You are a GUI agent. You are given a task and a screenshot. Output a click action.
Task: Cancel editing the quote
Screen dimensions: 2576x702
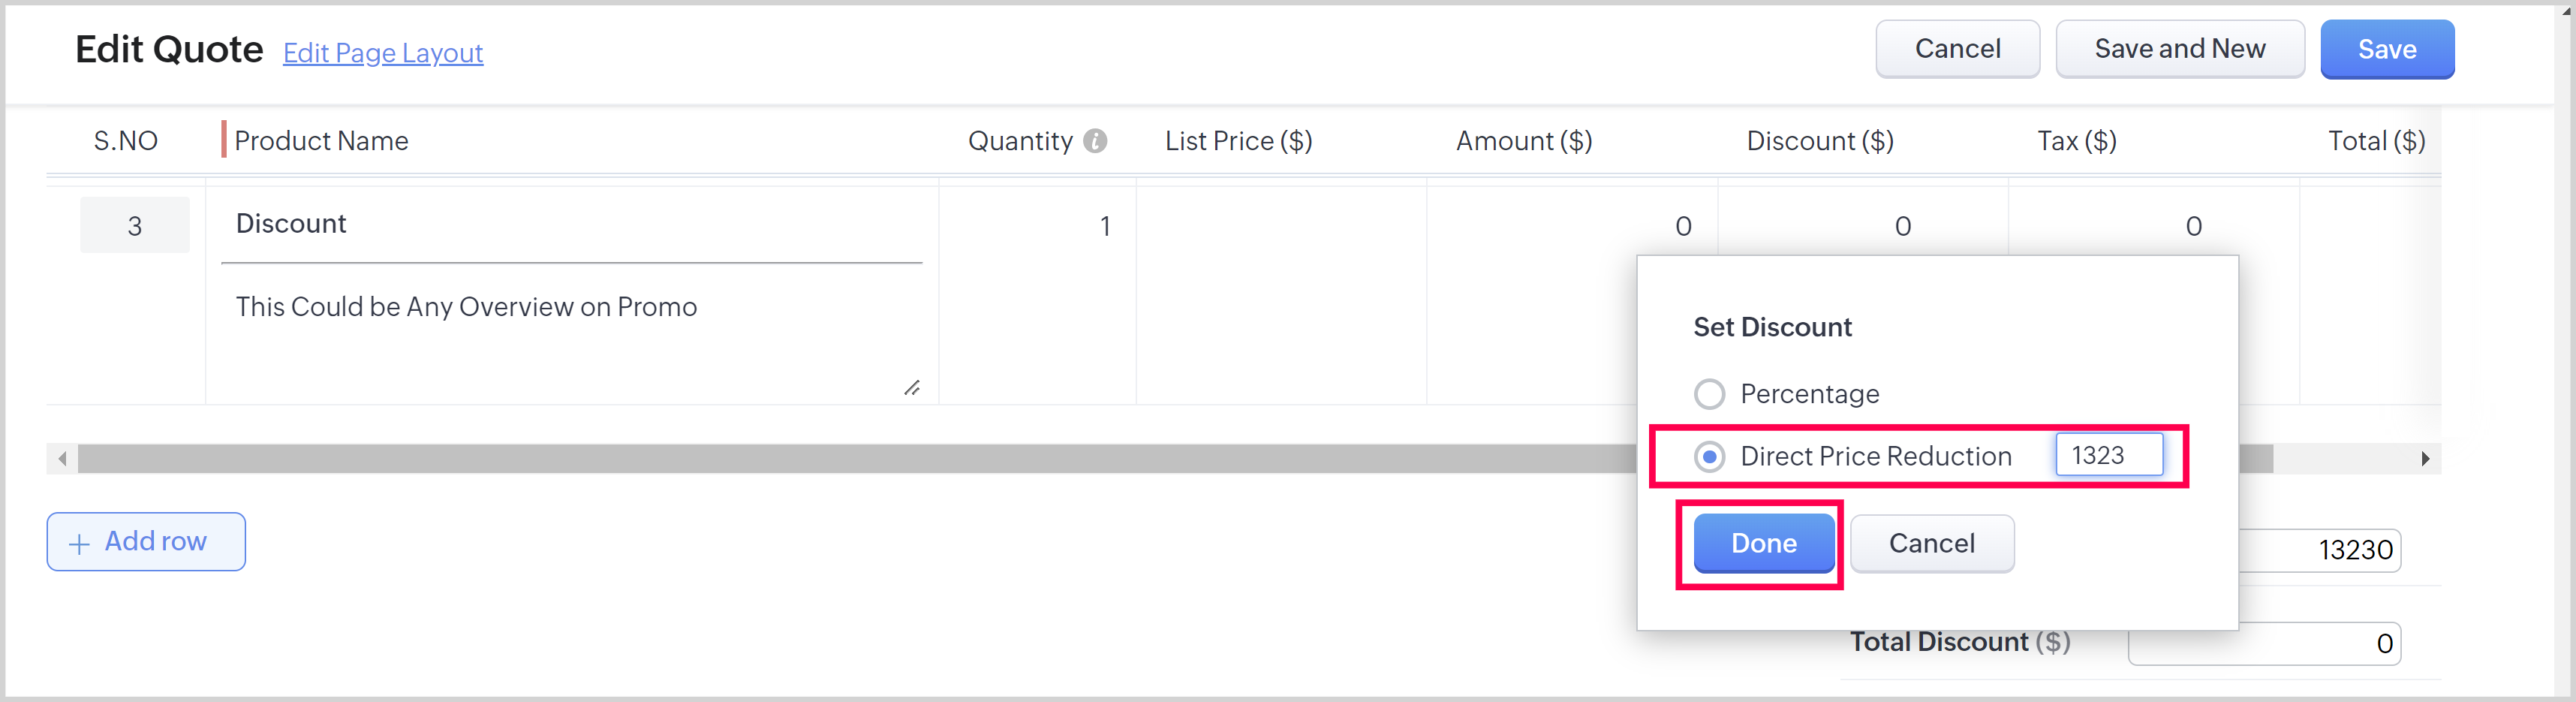pyautogui.click(x=1957, y=49)
